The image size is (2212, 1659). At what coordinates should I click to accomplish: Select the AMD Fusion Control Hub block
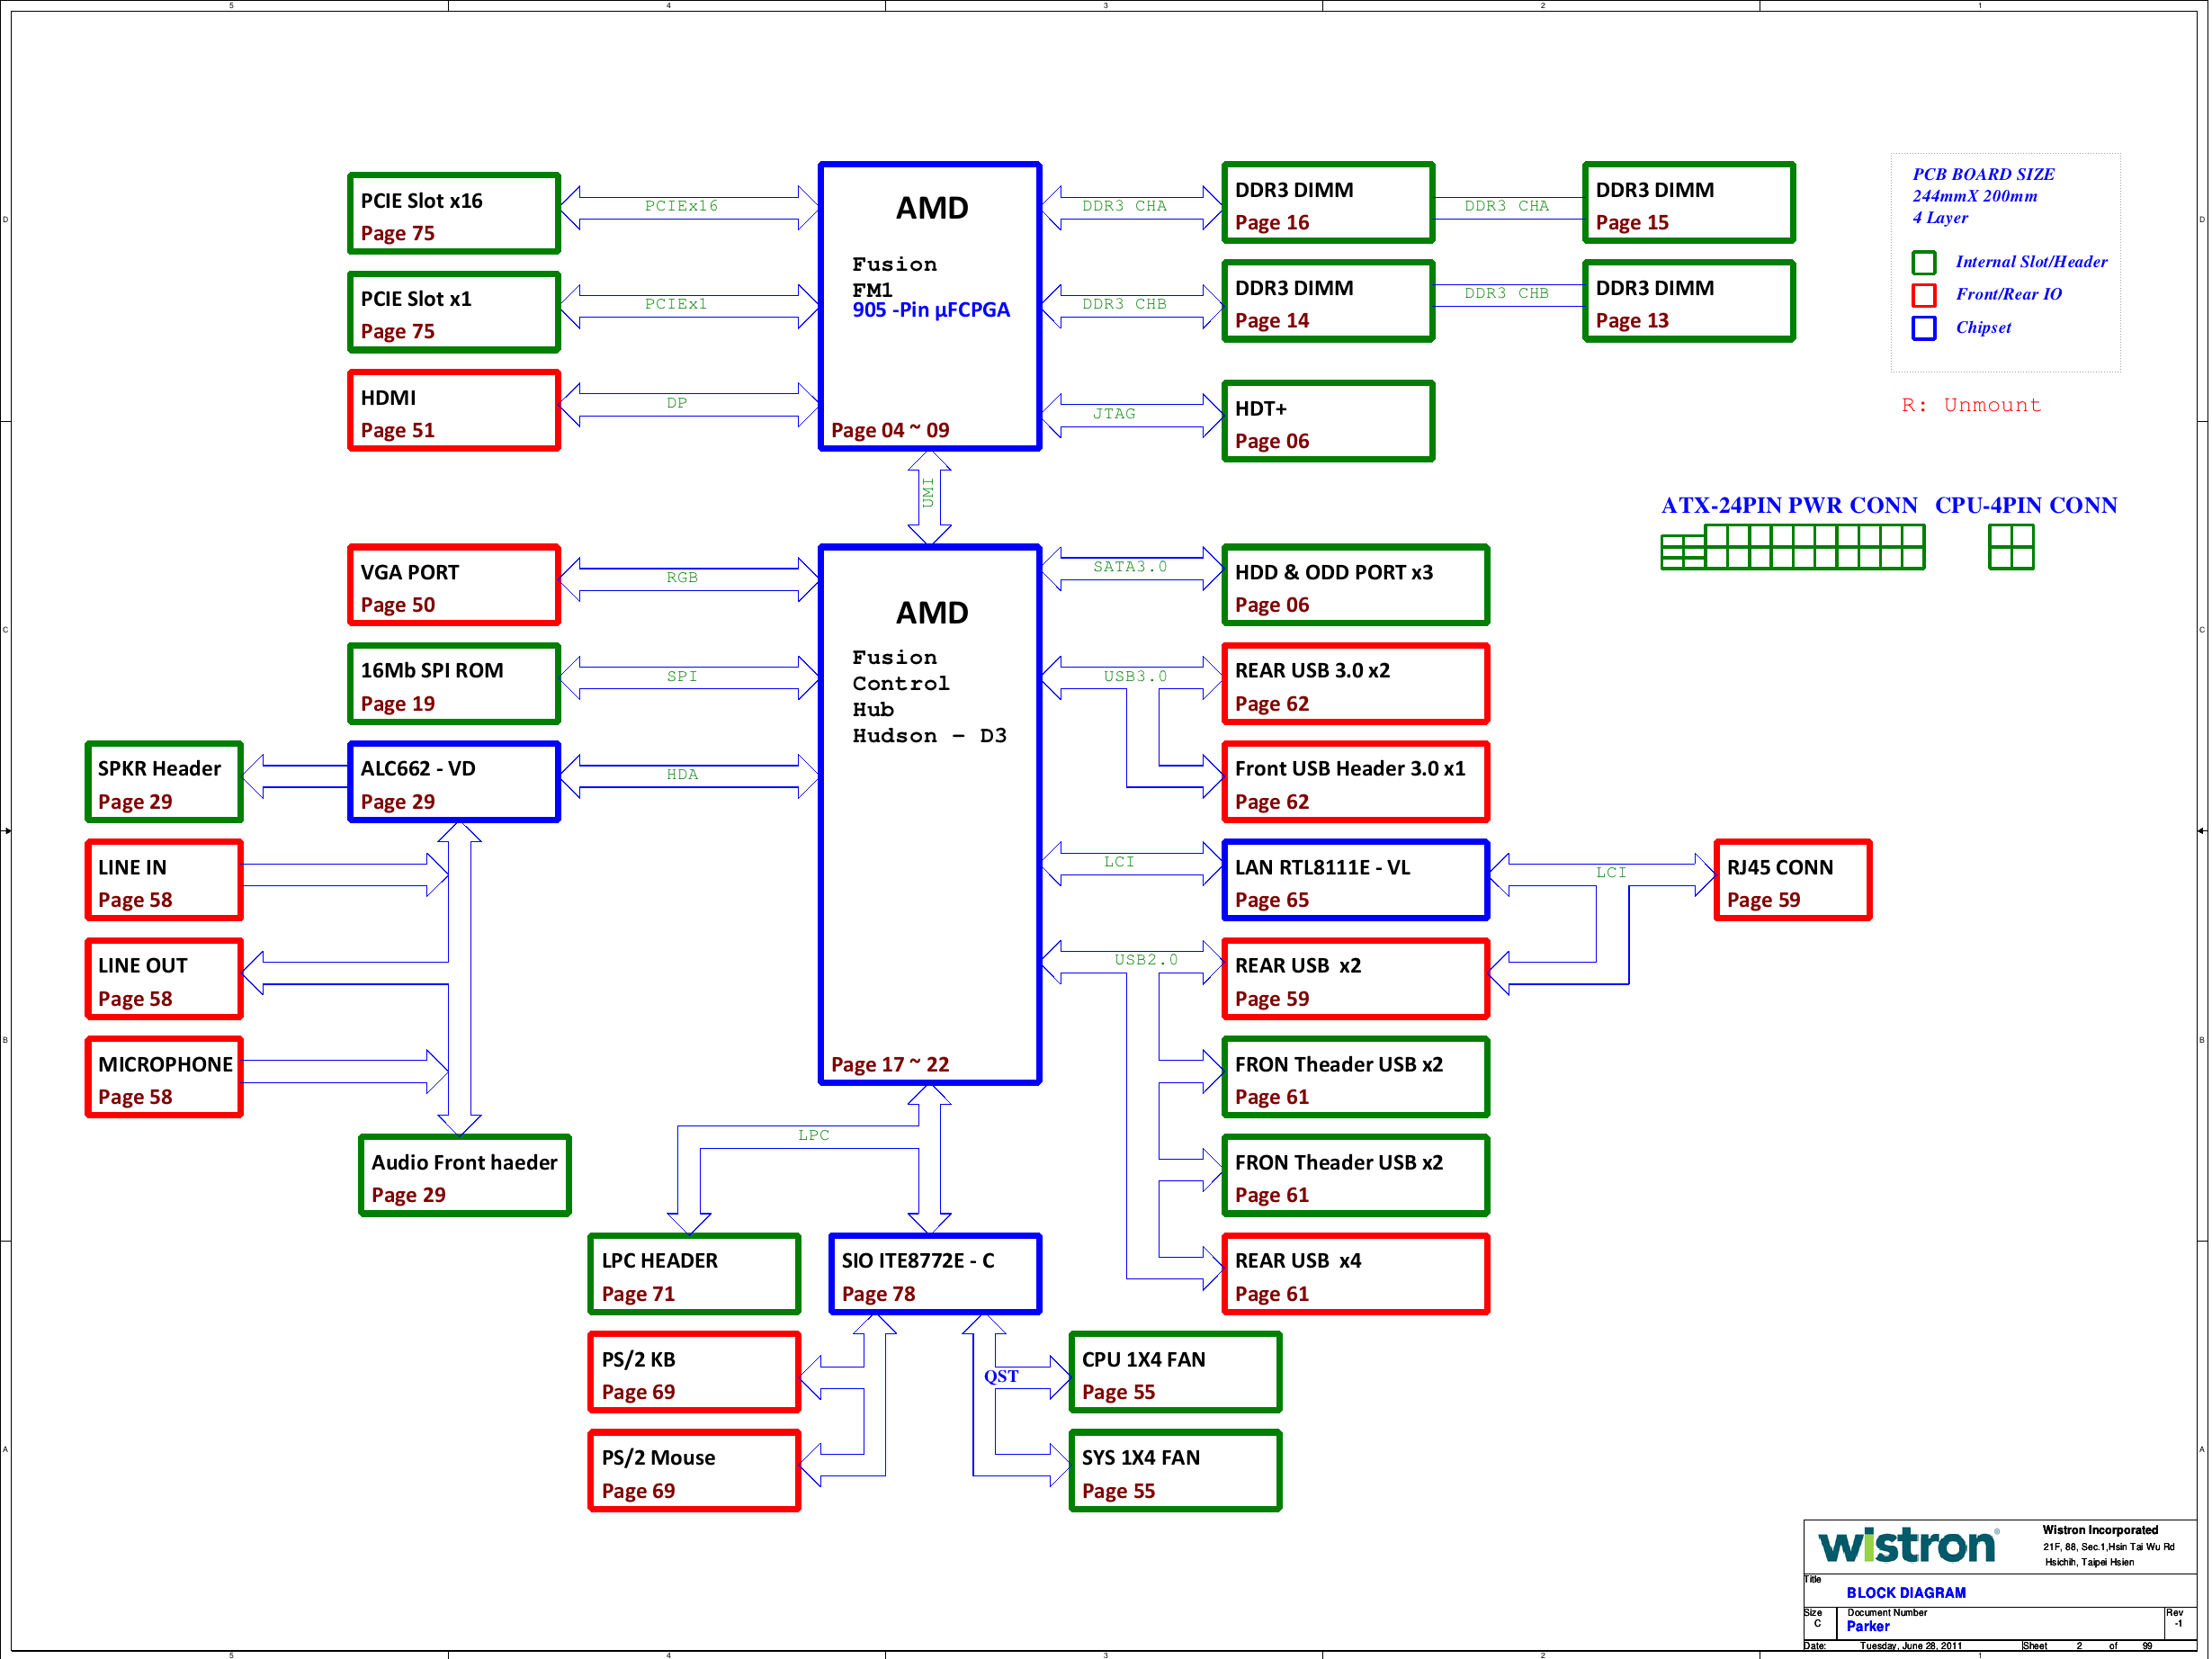[x=929, y=814]
